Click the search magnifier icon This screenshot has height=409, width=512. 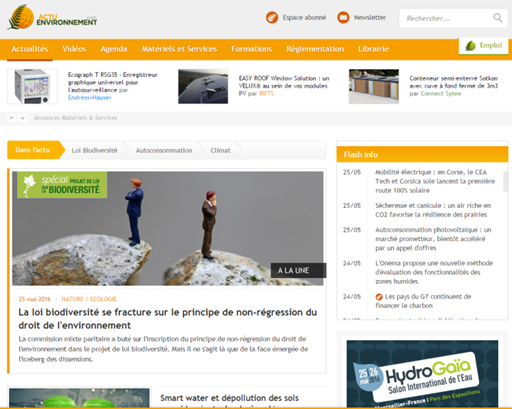click(497, 18)
